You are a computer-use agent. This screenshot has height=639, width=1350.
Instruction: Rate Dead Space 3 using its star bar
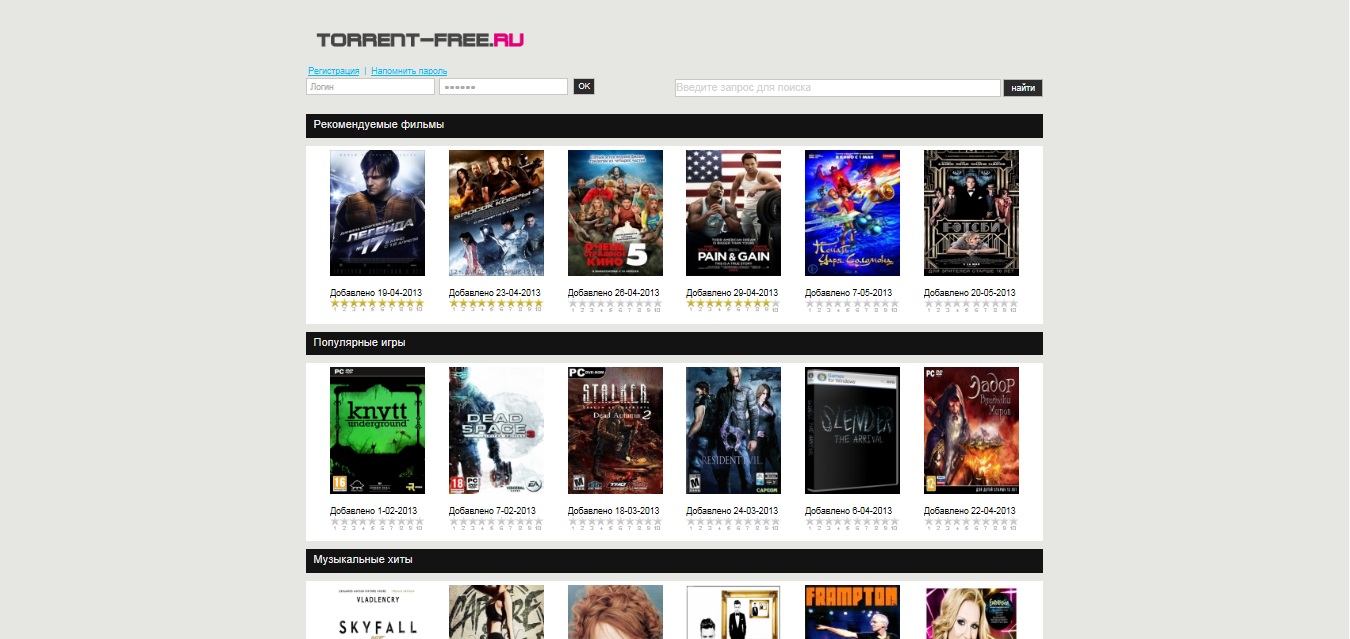click(x=496, y=522)
